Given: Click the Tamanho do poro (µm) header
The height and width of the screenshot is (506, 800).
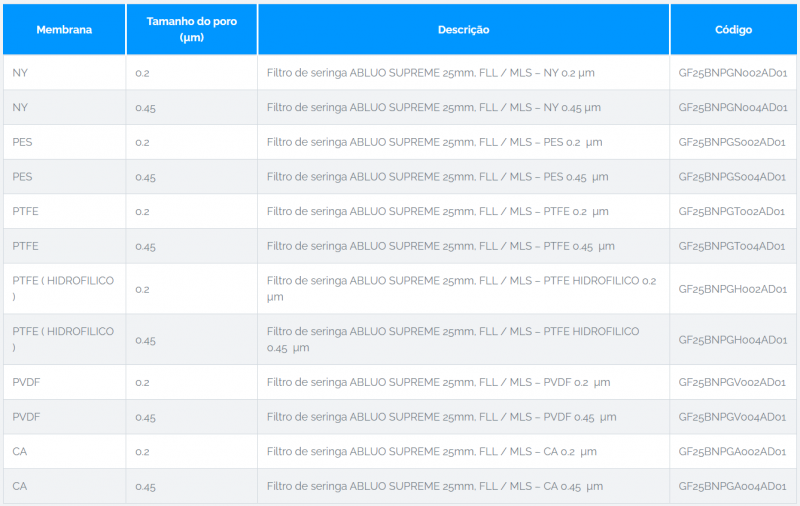Looking at the screenshot, I should 192,30.
